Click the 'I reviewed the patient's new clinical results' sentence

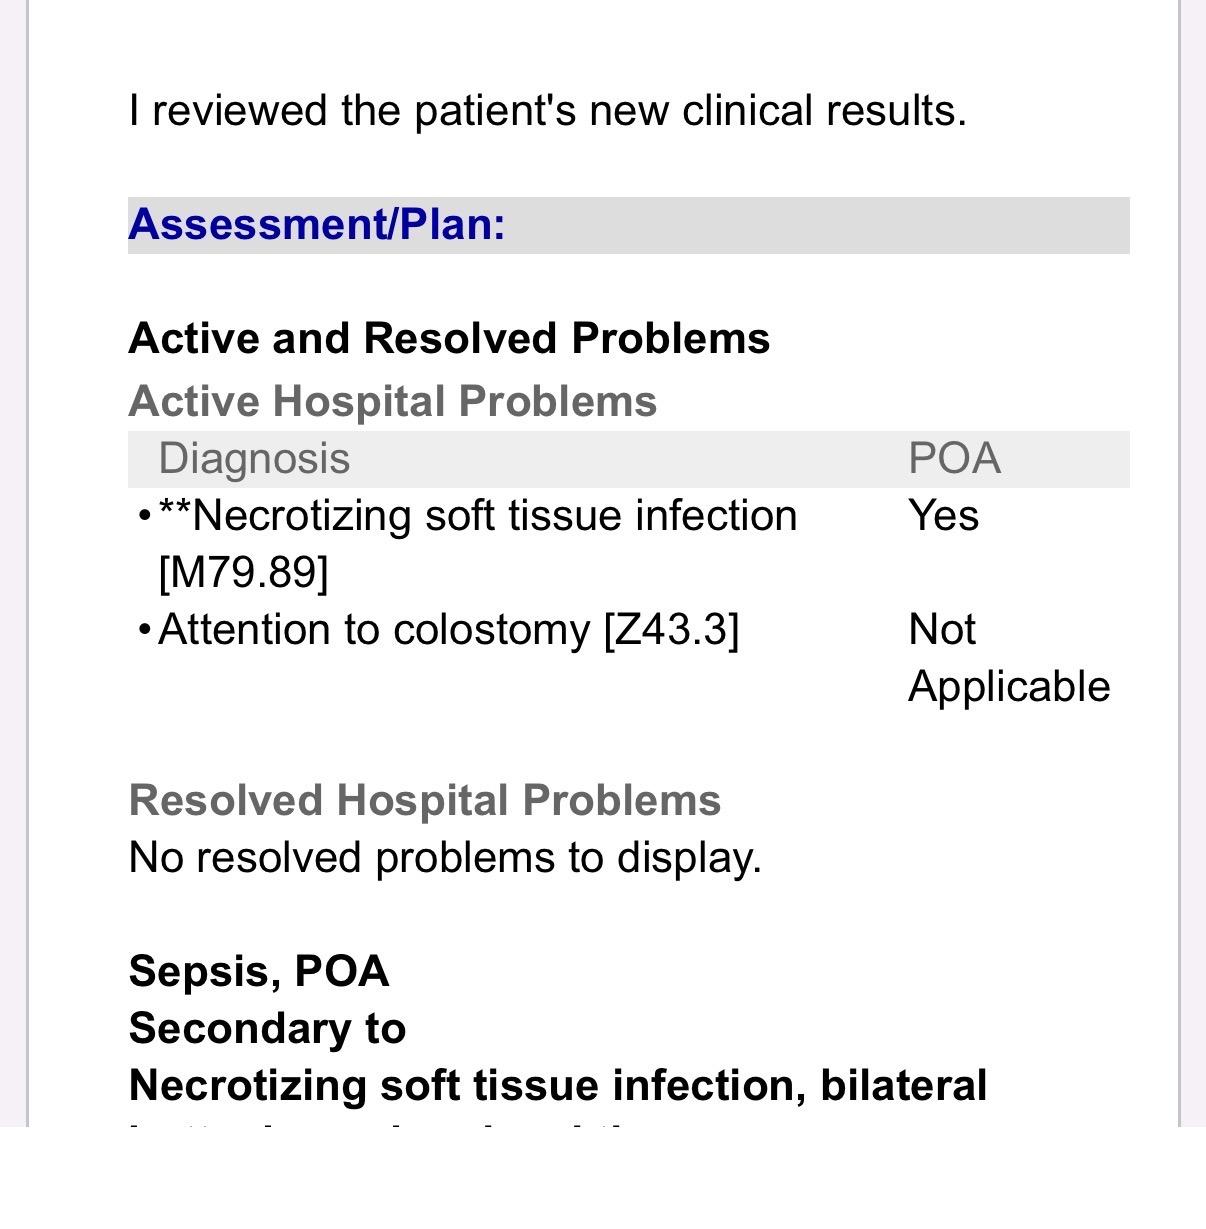click(x=547, y=111)
